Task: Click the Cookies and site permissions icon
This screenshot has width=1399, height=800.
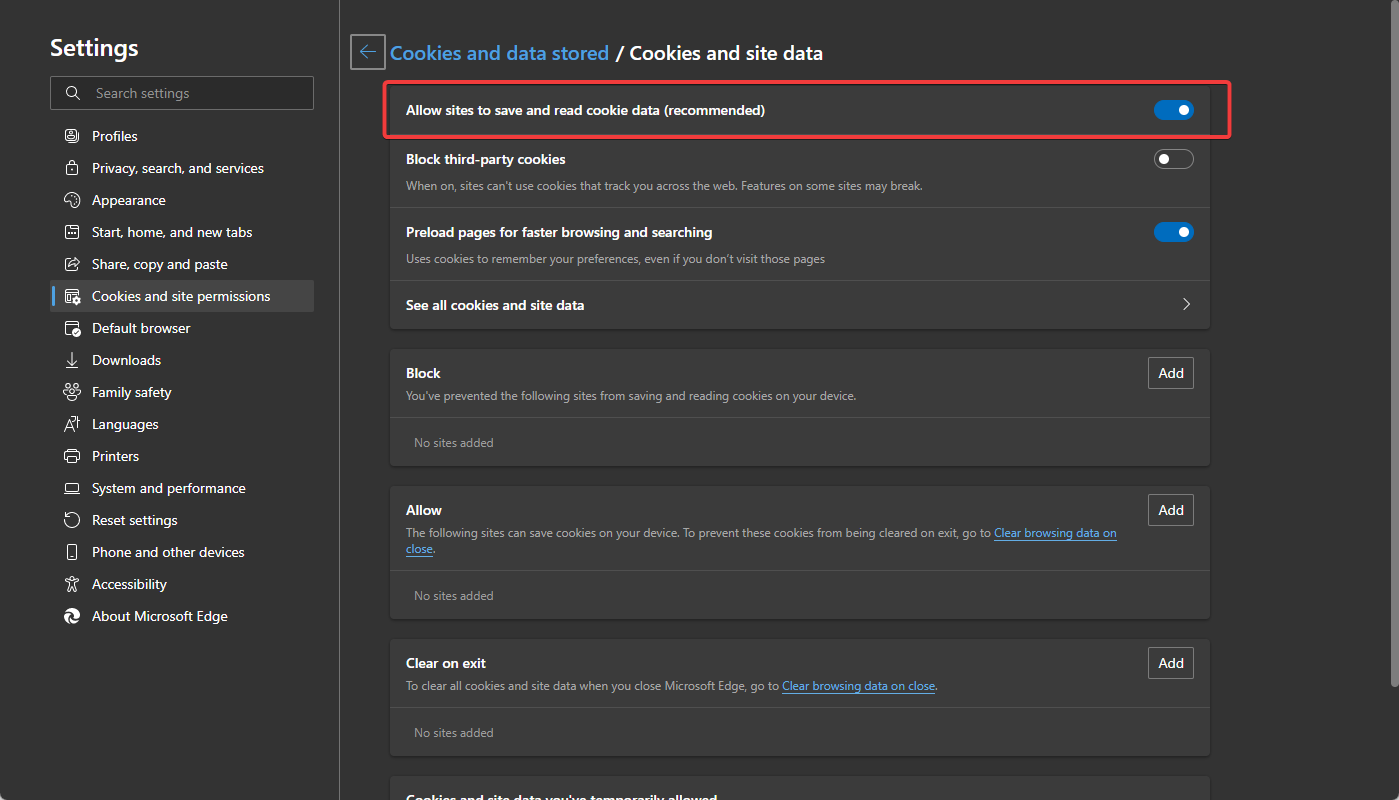Action: pos(72,296)
